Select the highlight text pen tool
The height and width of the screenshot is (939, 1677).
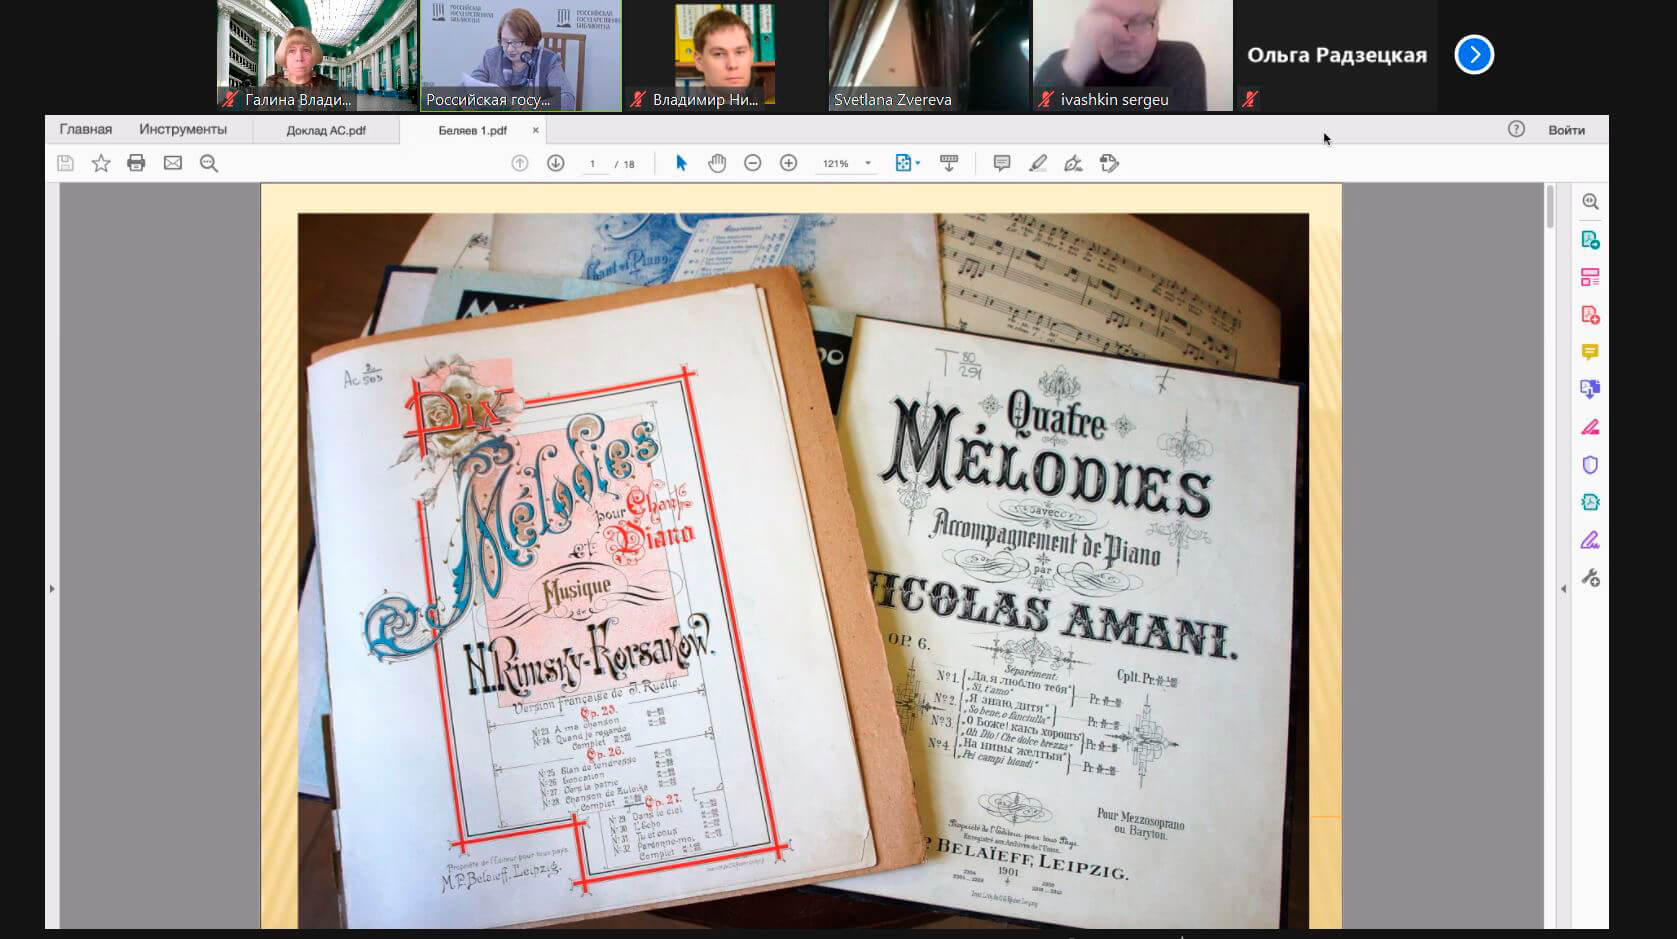pyautogui.click(x=1038, y=163)
